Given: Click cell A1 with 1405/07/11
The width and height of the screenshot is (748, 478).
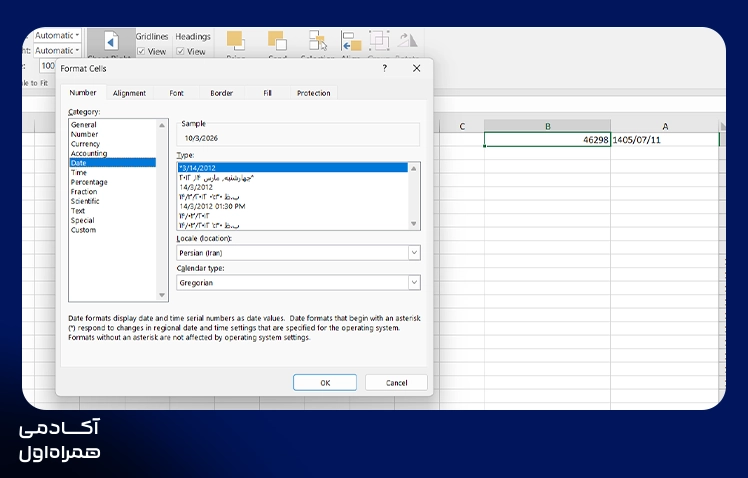Looking at the screenshot, I should point(665,140).
